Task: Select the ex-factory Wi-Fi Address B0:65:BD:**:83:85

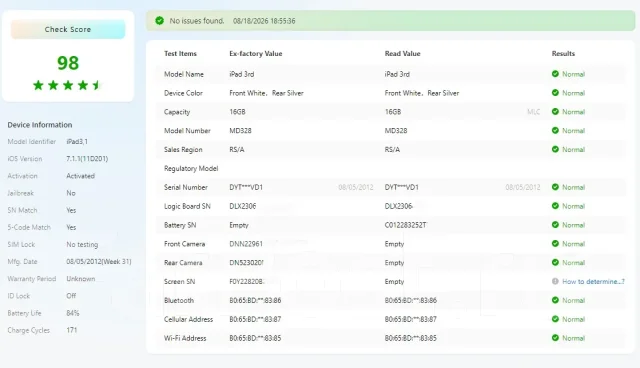Action: click(255, 338)
